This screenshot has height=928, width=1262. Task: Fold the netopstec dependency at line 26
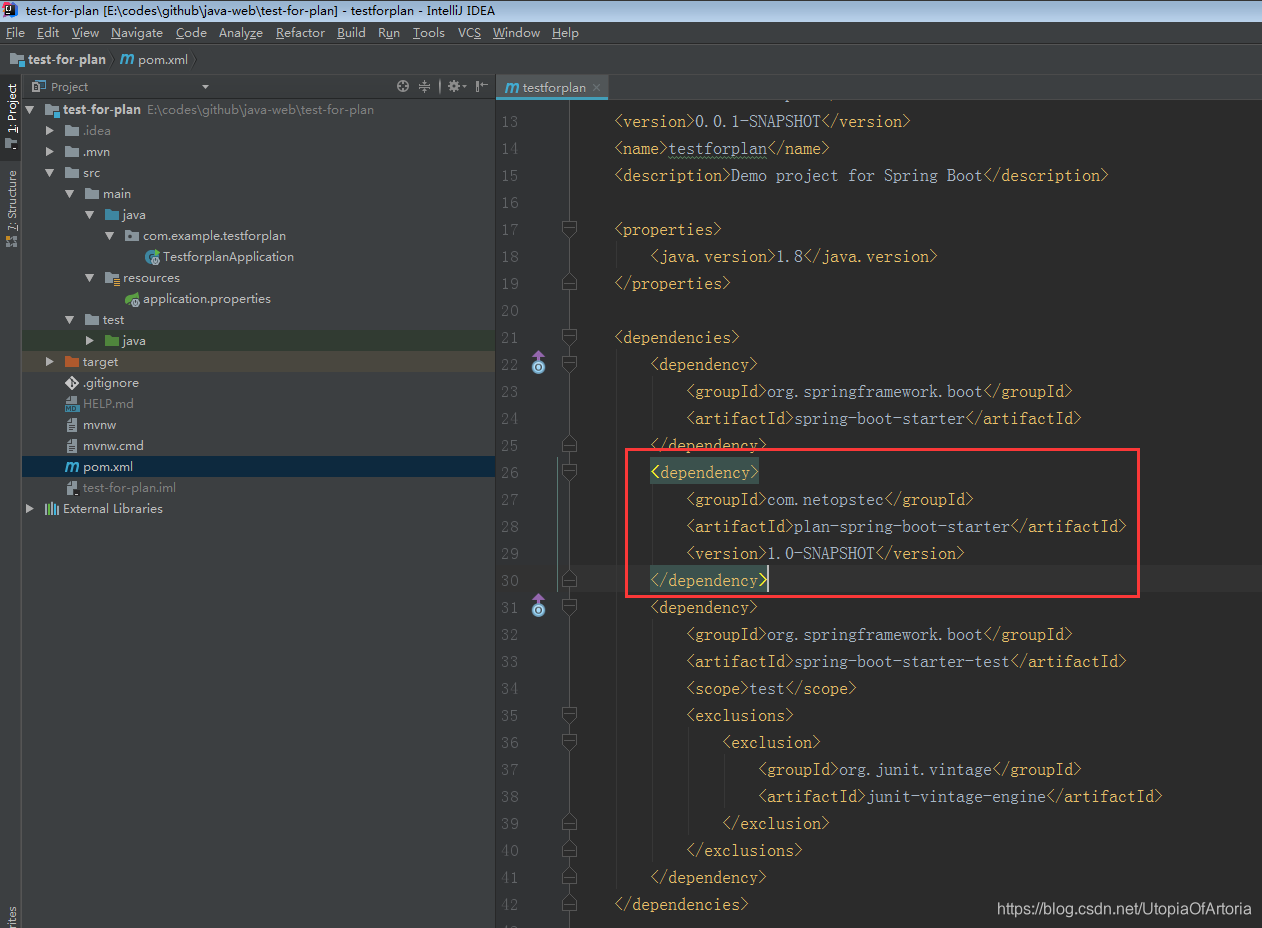(569, 473)
